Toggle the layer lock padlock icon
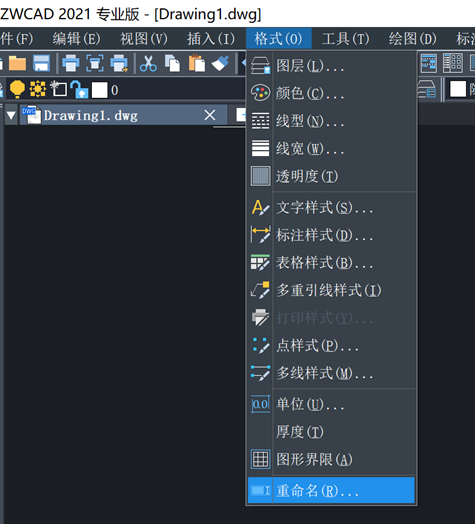475x524 pixels. coord(79,89)
